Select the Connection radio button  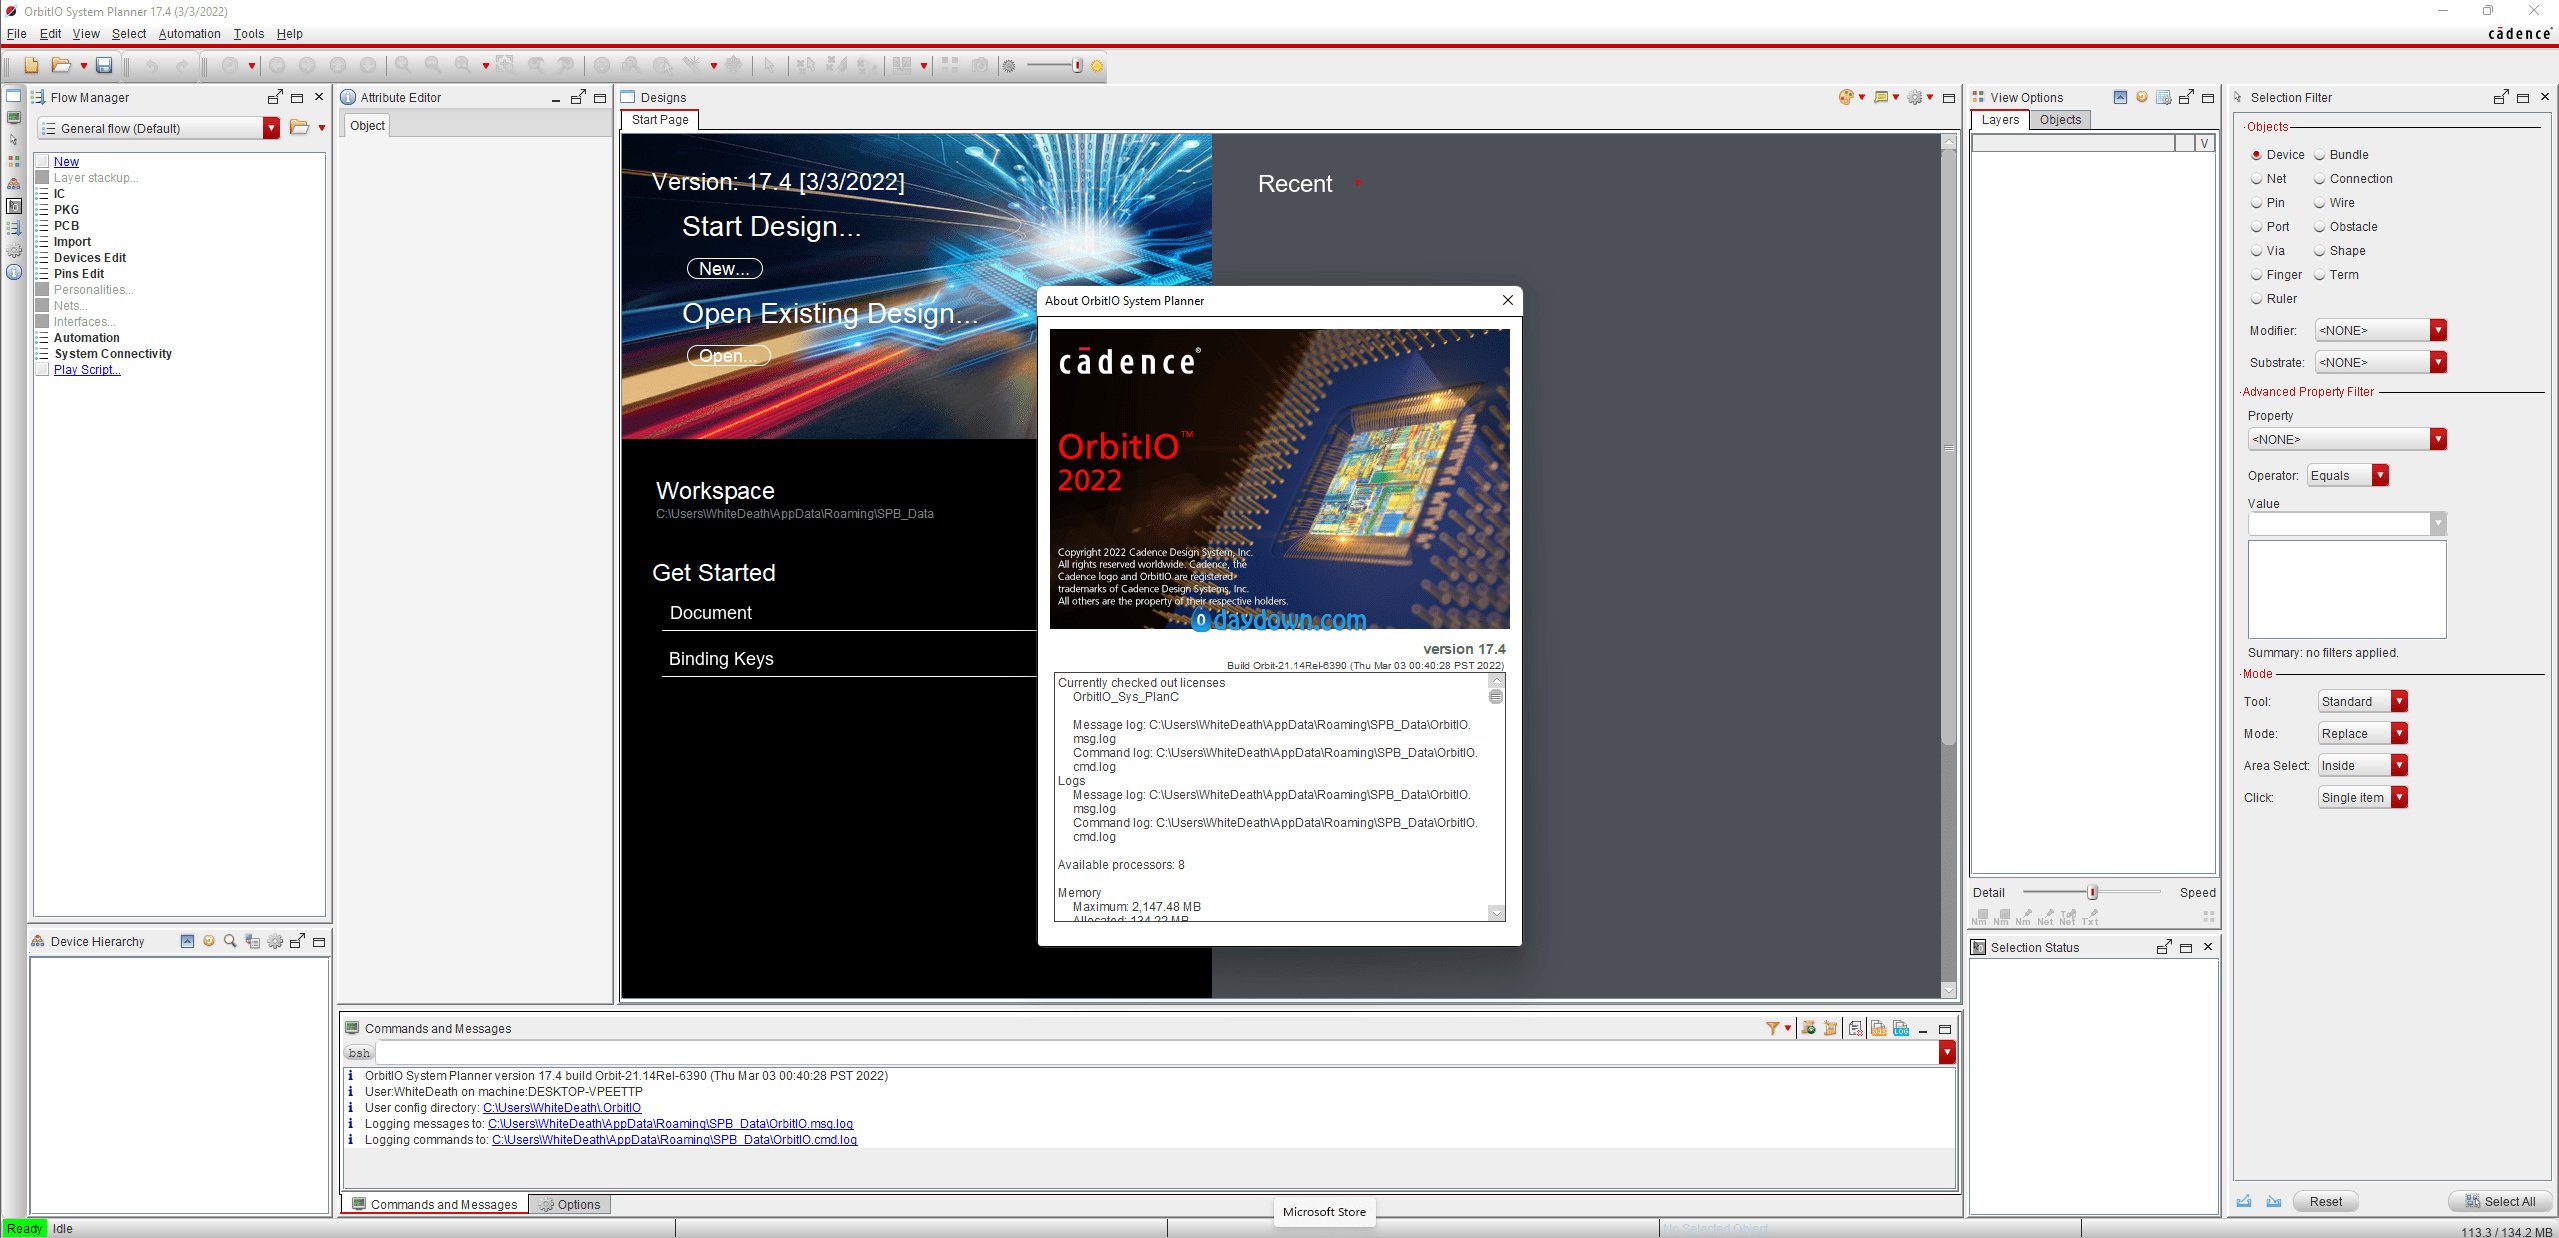point(2319,179)
